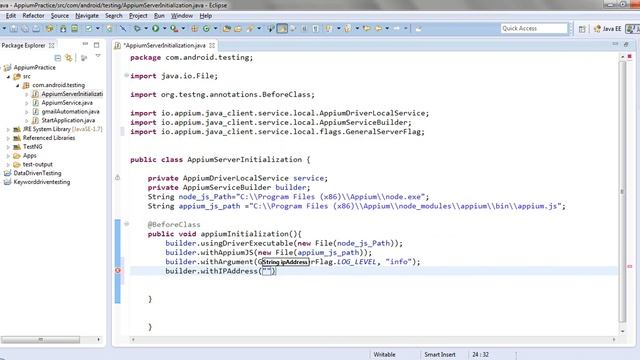Select gmailAutomation.java in the tree

click(70, 111)
